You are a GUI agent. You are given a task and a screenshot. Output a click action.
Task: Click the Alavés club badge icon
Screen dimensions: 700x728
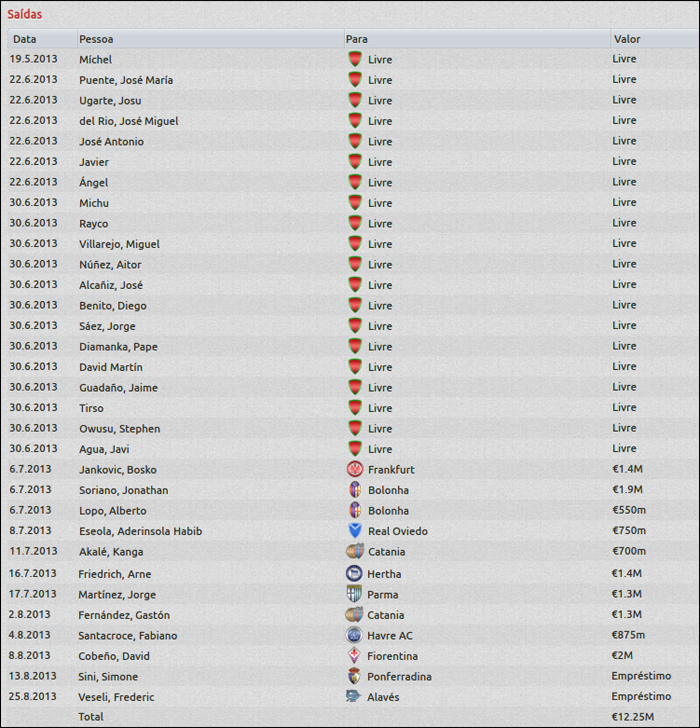(x=354, y=697)
